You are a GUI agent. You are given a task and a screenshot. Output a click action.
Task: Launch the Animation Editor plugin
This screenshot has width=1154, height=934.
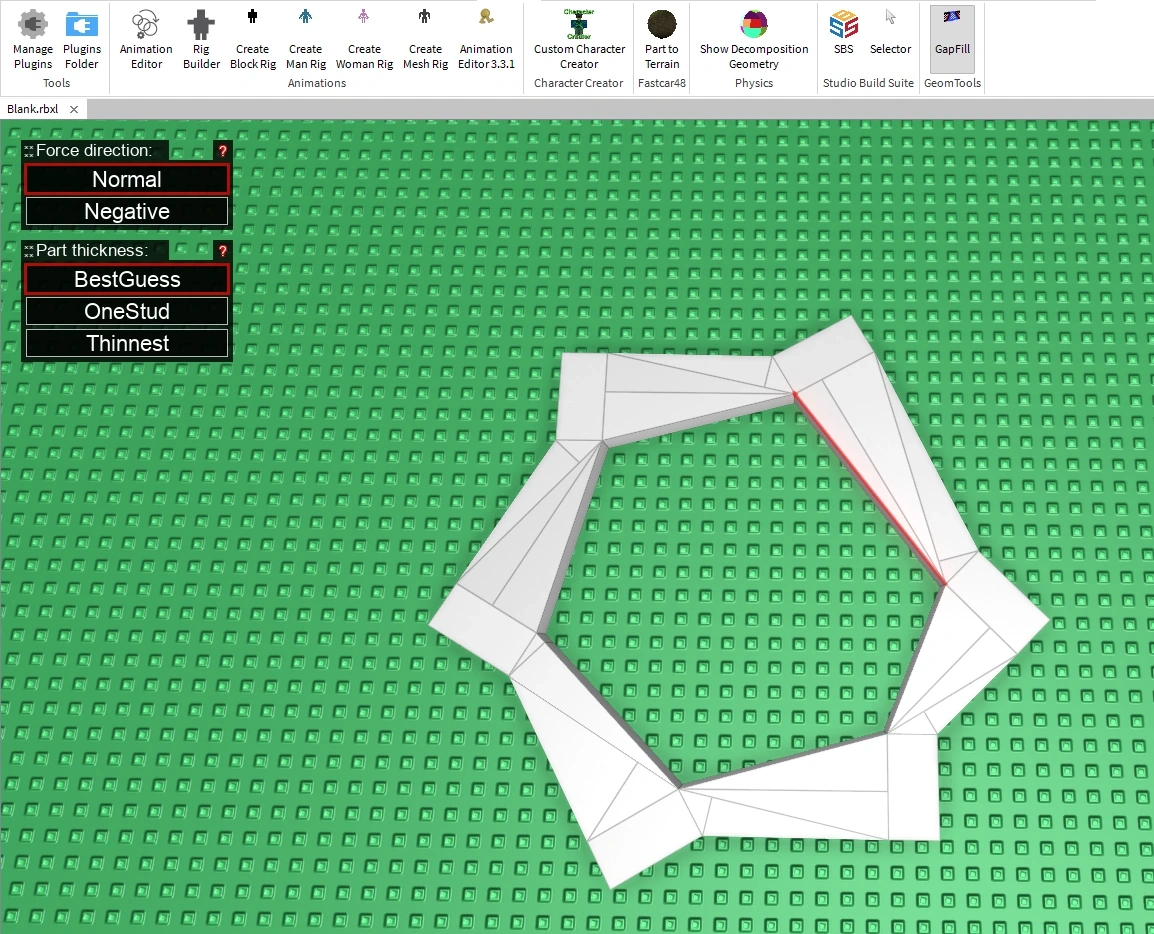tap(146, 39)
